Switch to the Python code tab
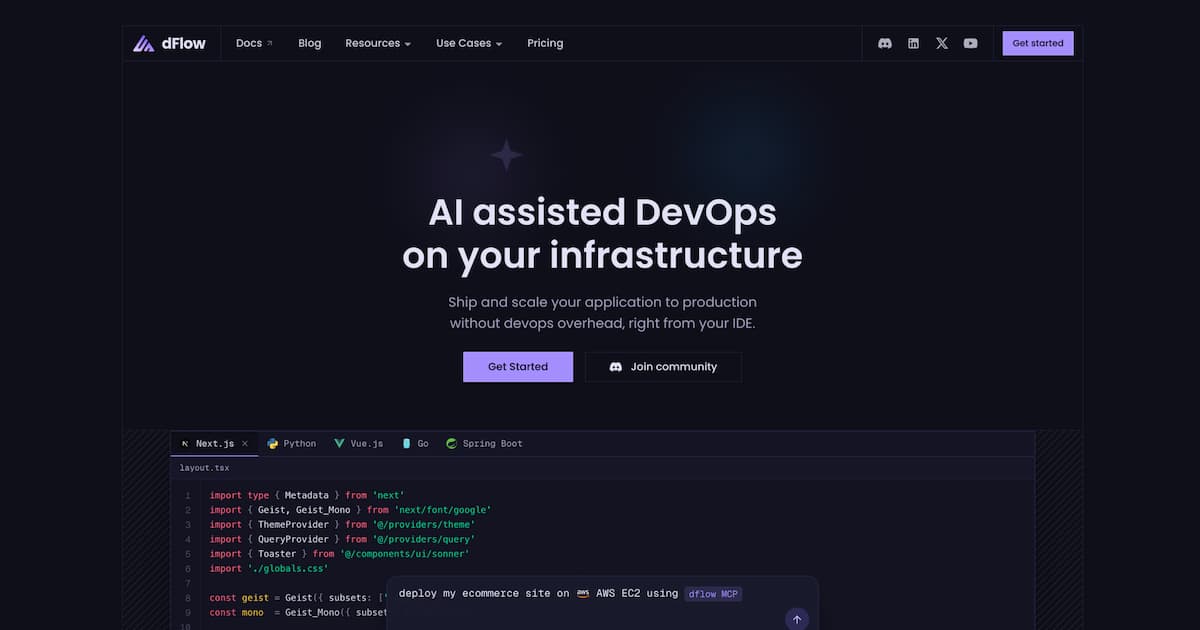The width and height of the screenshot is (1200, 630). [x=291, y=444]
